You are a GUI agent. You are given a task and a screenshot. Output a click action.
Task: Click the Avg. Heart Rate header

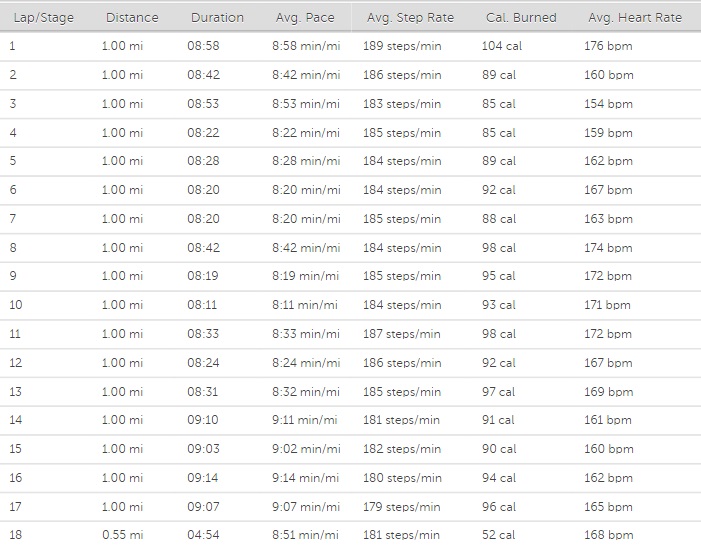tap(634, 17)
